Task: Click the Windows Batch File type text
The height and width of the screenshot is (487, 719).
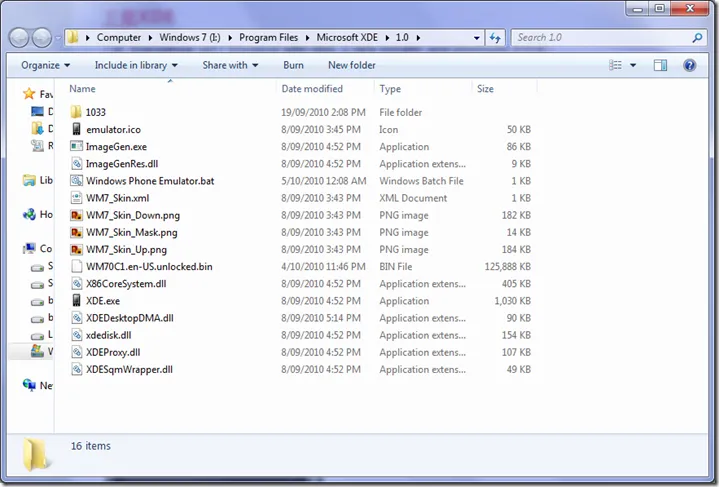Action: 421,181
